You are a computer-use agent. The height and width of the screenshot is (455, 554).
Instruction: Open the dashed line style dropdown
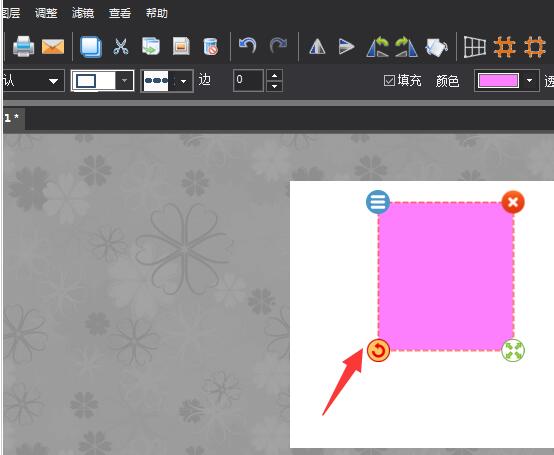pyautogui.click(x=183, y=81)
